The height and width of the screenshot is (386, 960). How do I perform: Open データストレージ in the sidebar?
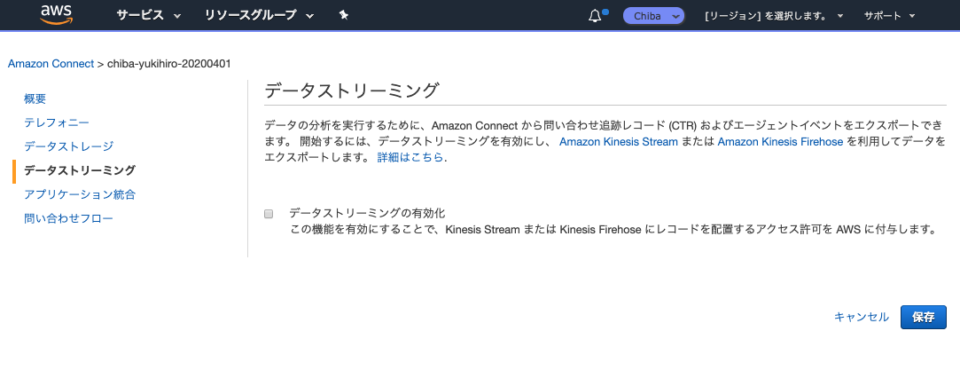pos(69,146)
